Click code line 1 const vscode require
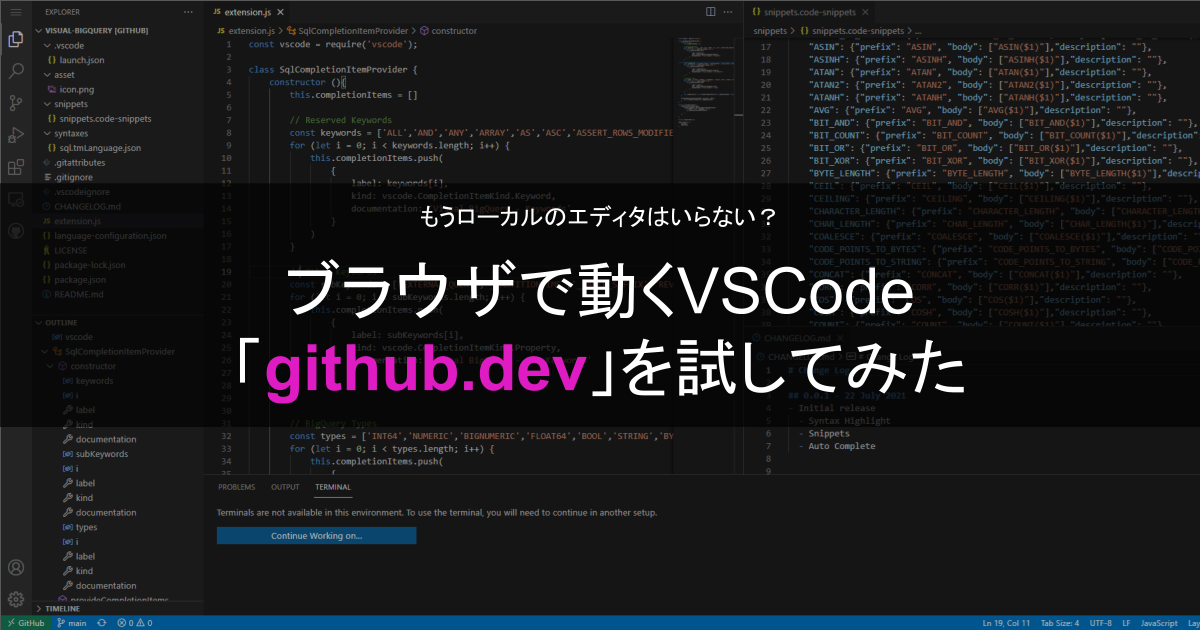The width and height of the screenshot is (1200, 630). tap(332, 45)
